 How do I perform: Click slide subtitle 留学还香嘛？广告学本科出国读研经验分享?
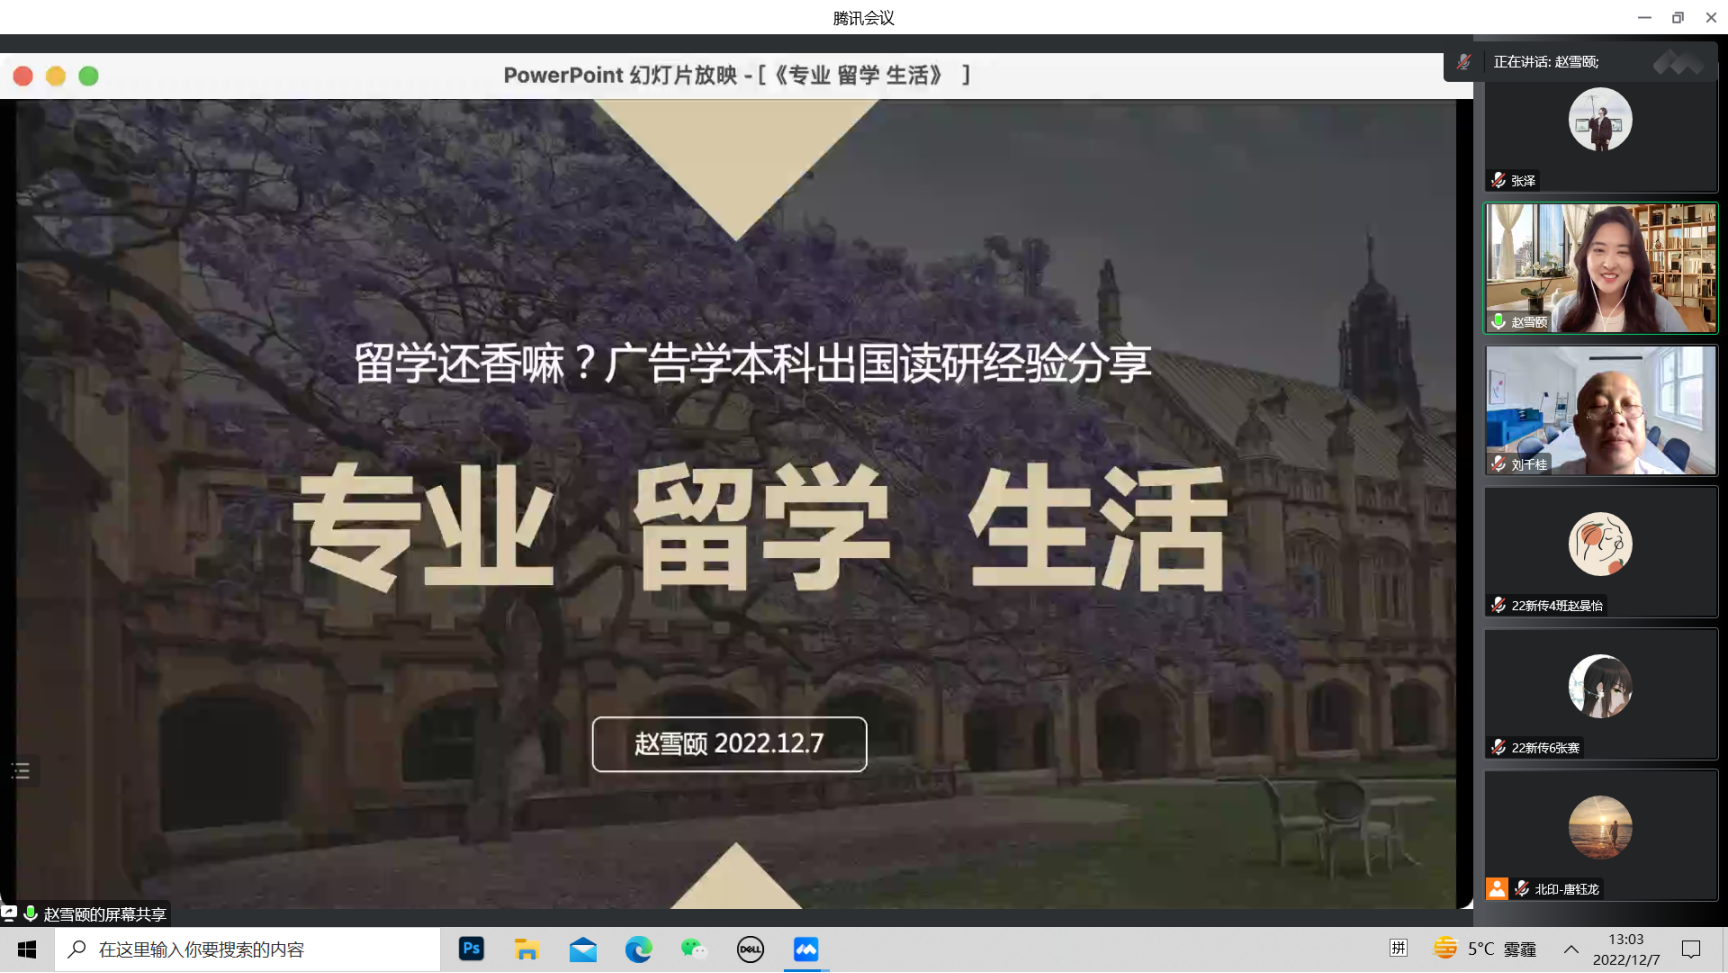click(753, 363)
